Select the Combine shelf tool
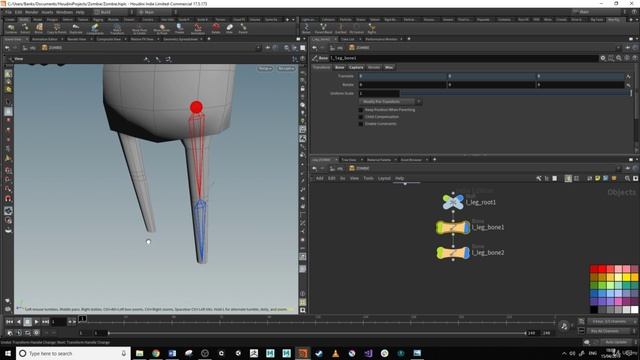This screenshot has width=640, height=360. [x=11, y=29]
